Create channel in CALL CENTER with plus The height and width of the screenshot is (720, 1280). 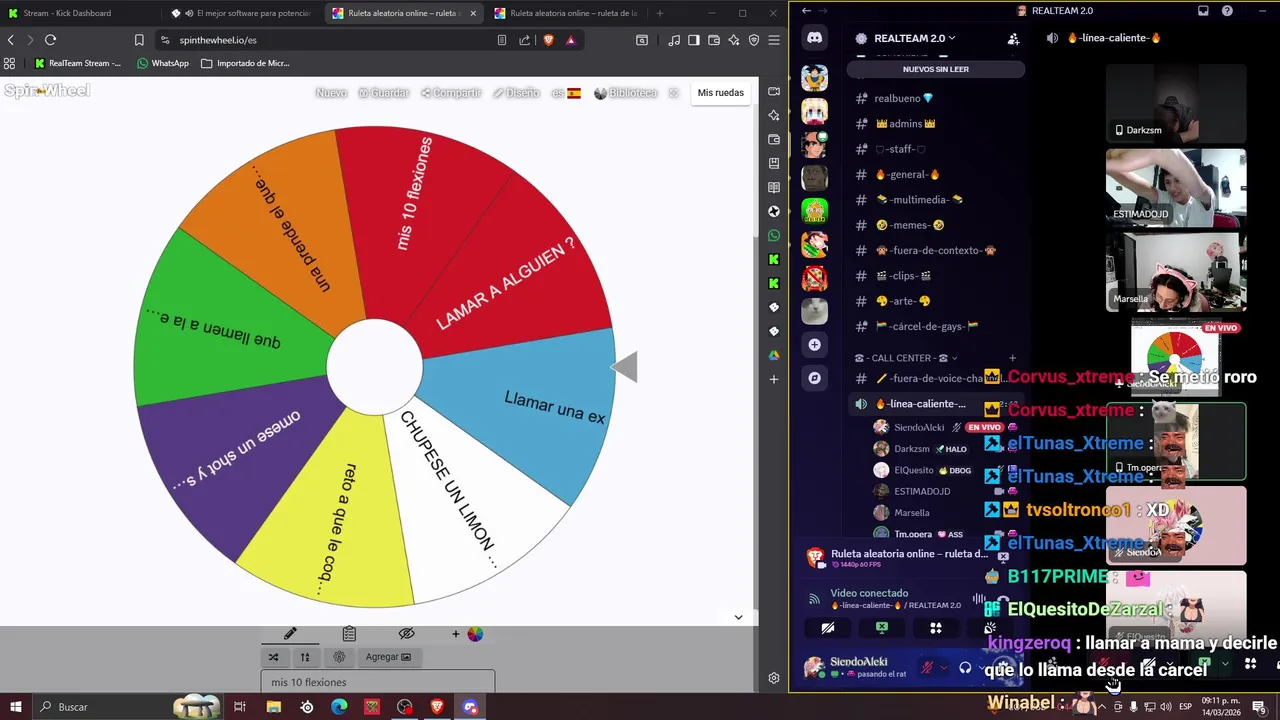(x=1012, y=358)
